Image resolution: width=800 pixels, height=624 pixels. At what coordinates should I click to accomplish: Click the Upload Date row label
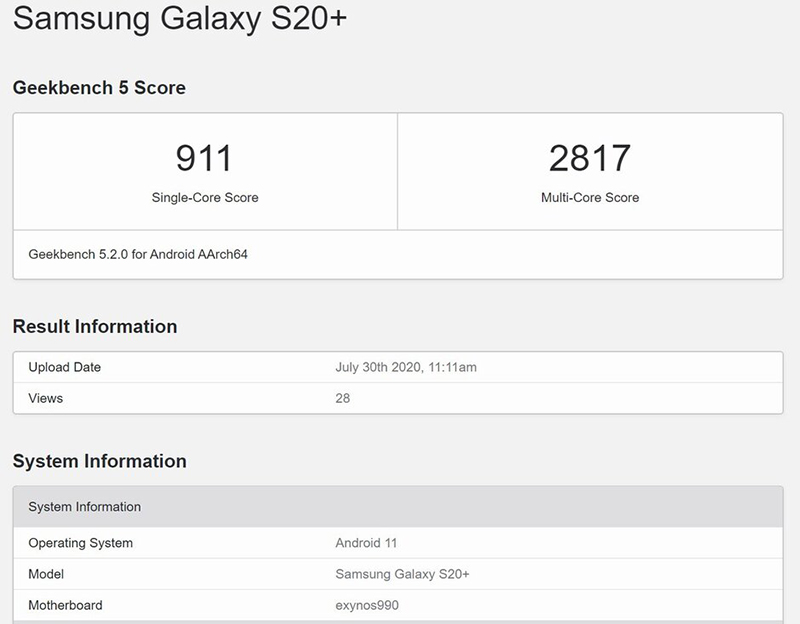[x=65, y=367]
